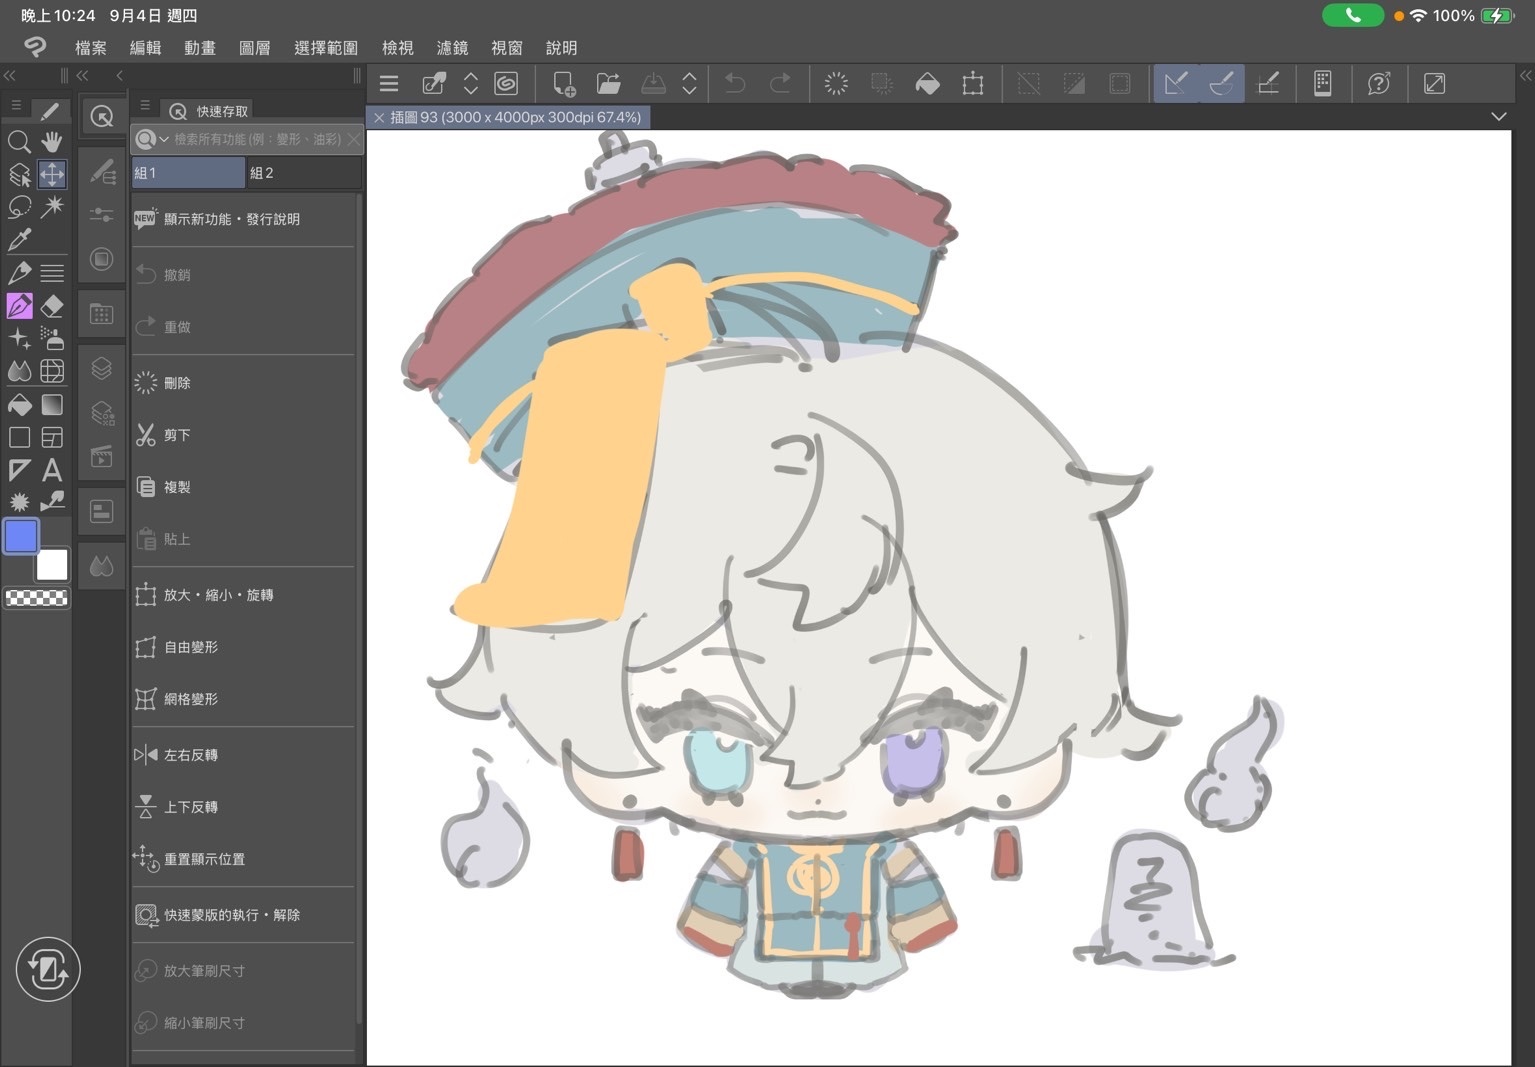Open the 圖層 menu

(x=254, y=48)
